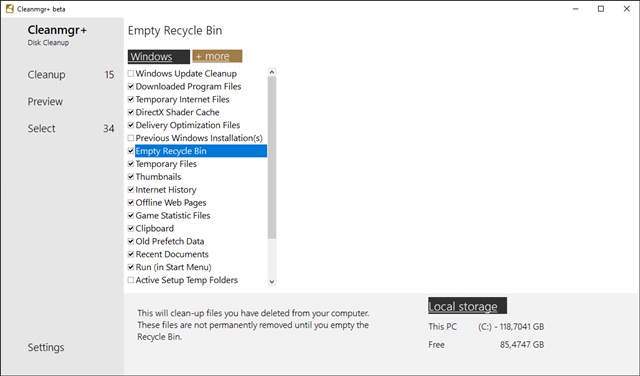
Task: Open the Preview section in sidebar
Action: pos(45,102)
